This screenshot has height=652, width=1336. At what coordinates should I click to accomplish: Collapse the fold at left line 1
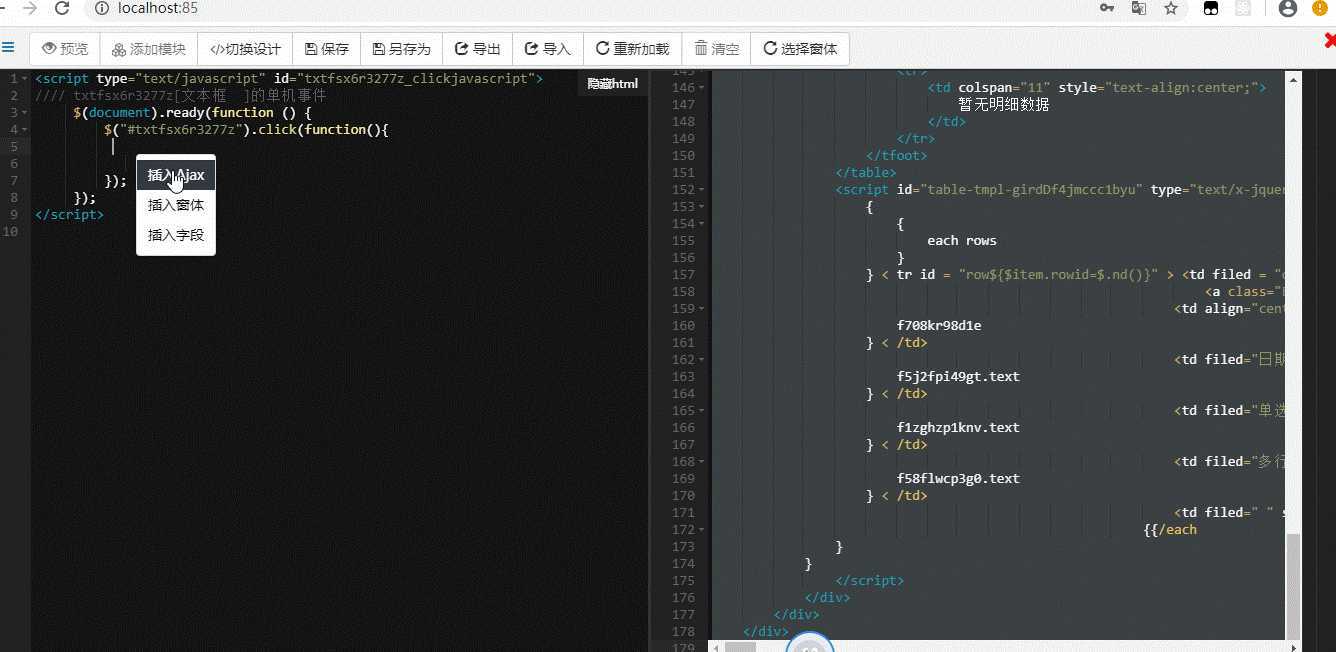tap(25, 78)
